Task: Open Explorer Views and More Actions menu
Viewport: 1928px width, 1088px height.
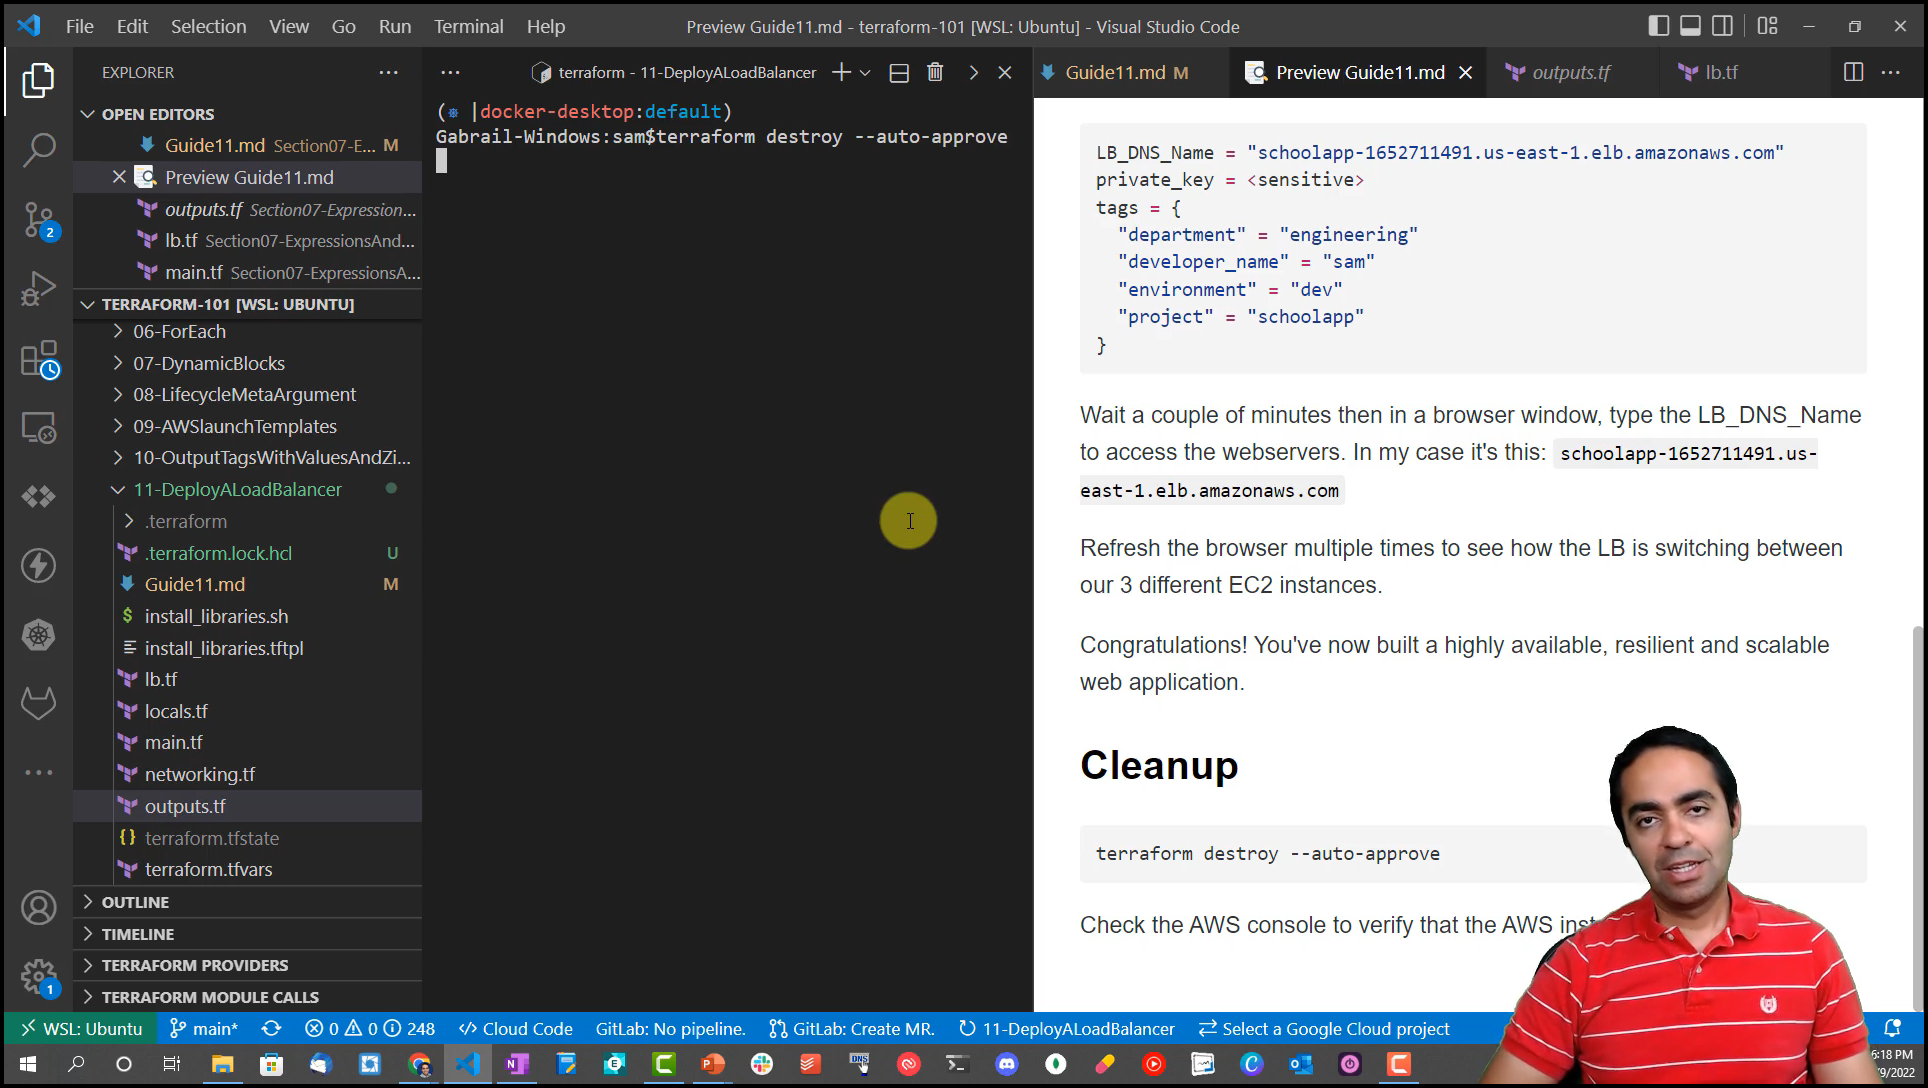Action: point(388,72)
